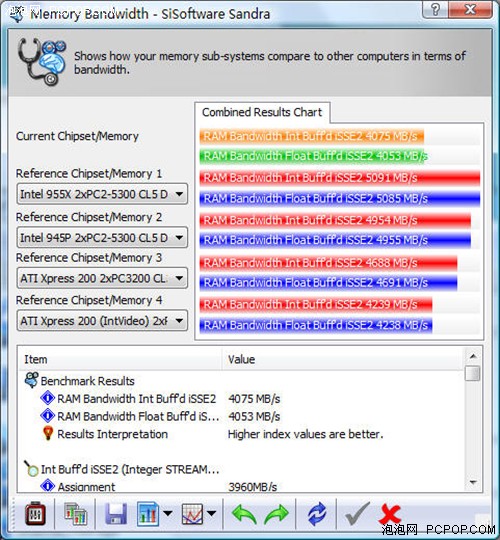Screen dimensions: 500x540
Task: Click the red X cancel icon
Action: tap(389, 515)
